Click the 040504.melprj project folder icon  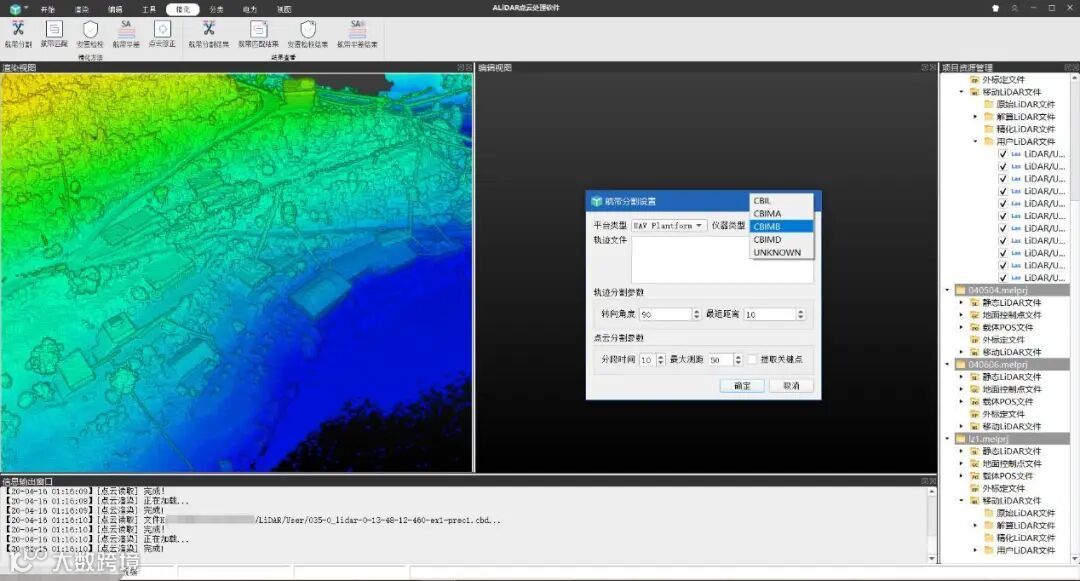pyautogui.click(x=960, y=290)
